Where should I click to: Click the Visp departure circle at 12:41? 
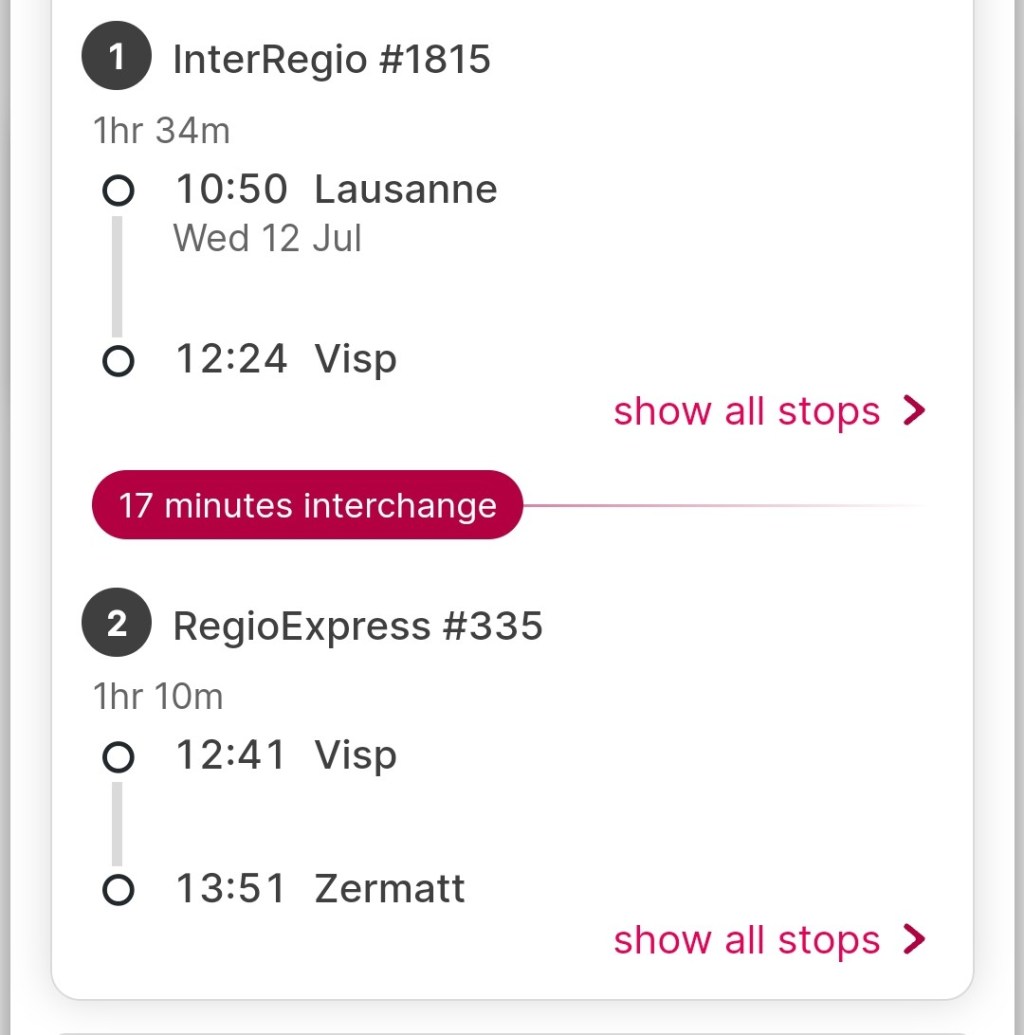(x=118, y=757)
